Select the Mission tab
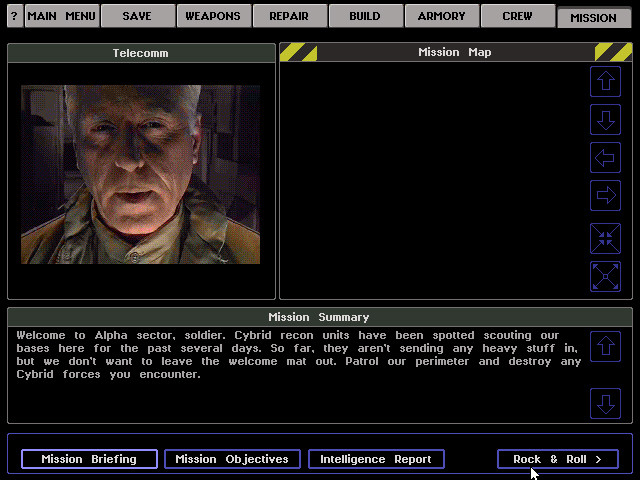 pyautogui.click(x=593, y=18)
